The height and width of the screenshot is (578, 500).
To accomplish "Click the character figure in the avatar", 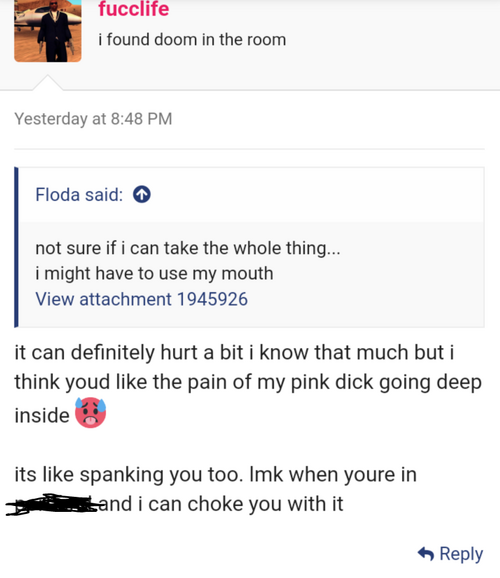I will (55, 32).
